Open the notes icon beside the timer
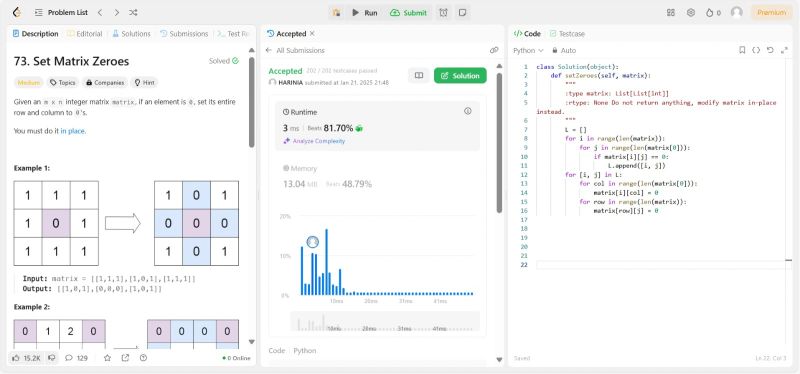 click(462, 13)
